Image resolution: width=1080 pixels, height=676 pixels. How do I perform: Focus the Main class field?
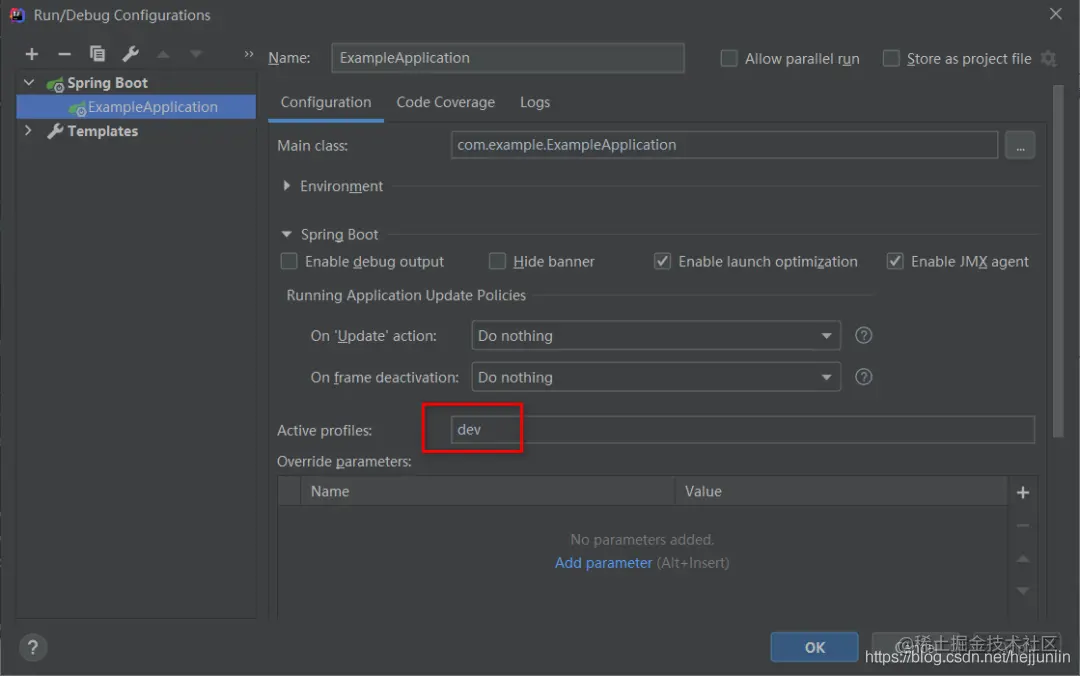(724, 145)
